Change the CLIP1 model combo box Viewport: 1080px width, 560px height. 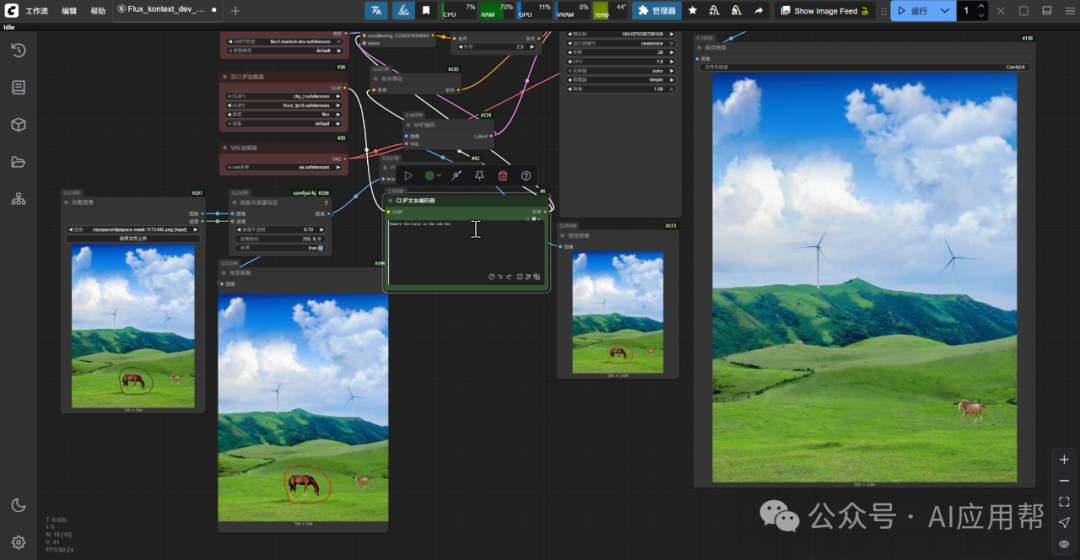284,96
